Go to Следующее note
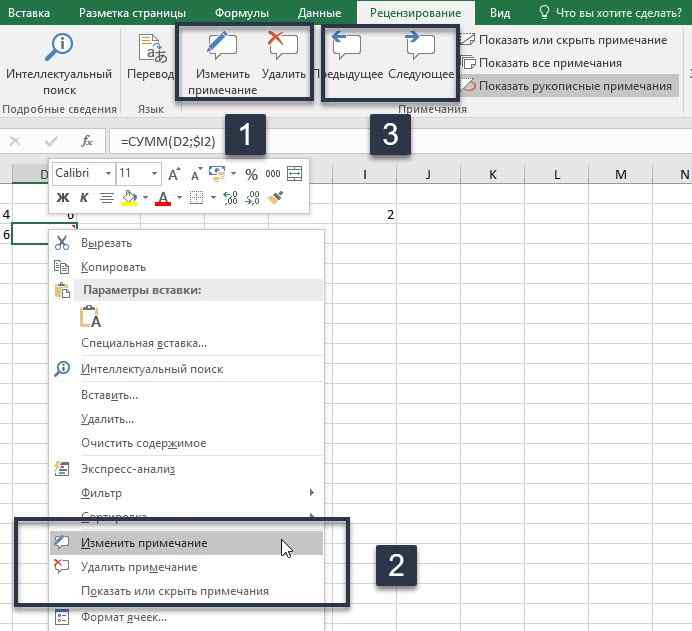Viewport: 692px width, 631px height. click(x=421, y=56)
